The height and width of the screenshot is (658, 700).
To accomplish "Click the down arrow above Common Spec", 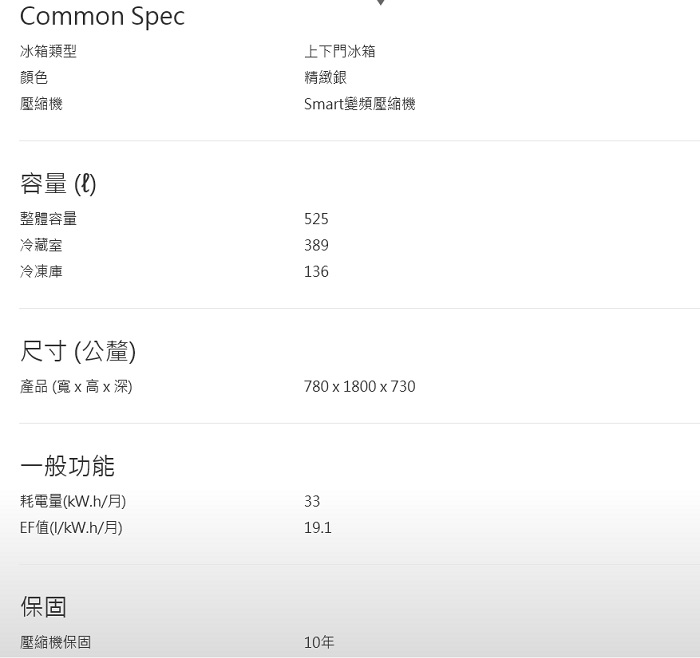I will 380,2.
